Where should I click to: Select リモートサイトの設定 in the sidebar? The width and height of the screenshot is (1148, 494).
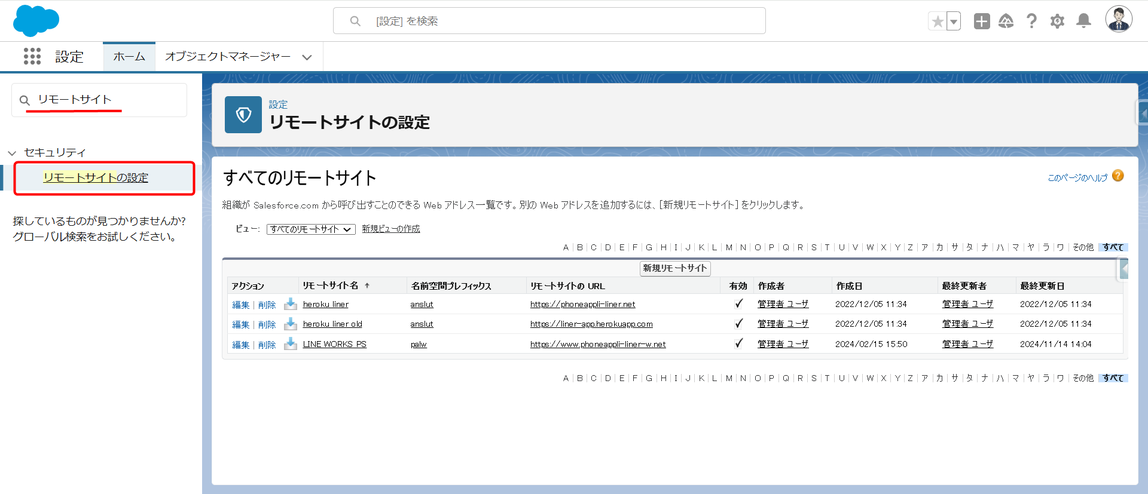[x=95, y=178]
